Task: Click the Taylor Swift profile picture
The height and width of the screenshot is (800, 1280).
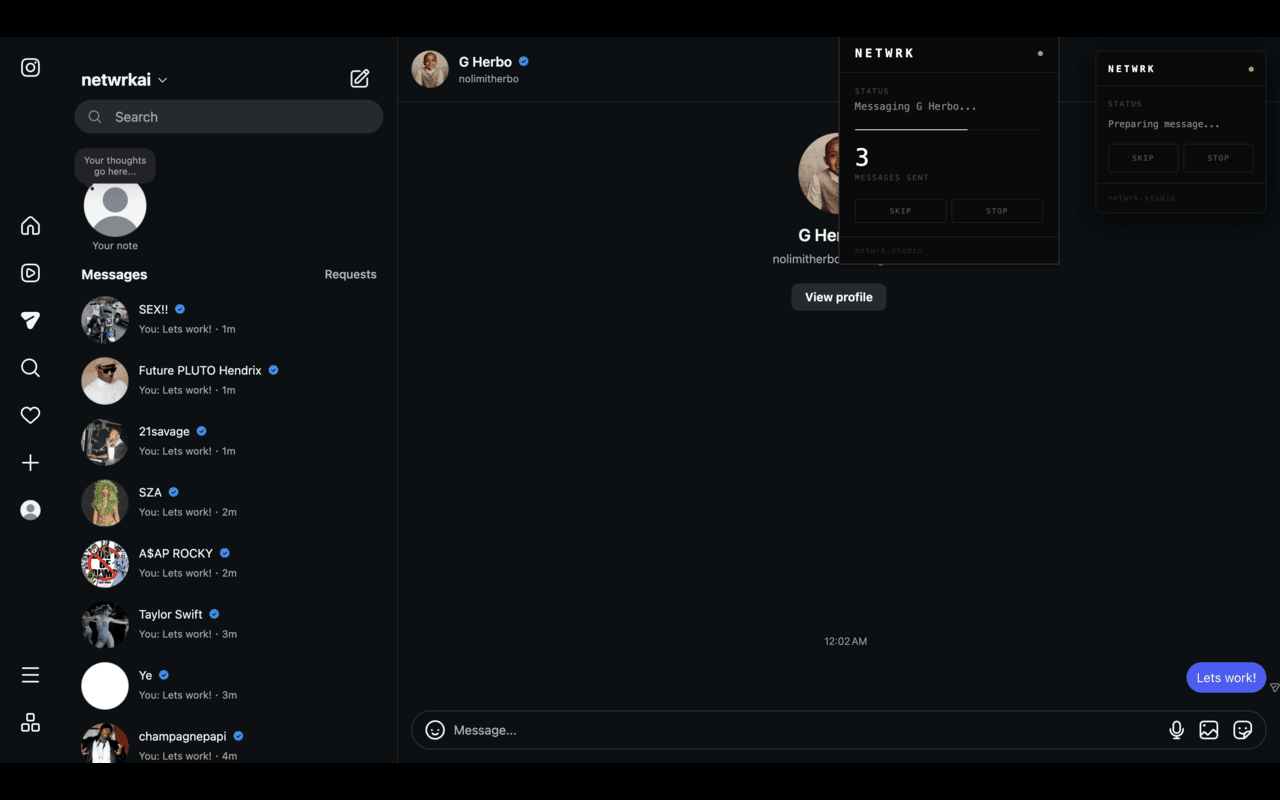Action: [x=105, y=625]
